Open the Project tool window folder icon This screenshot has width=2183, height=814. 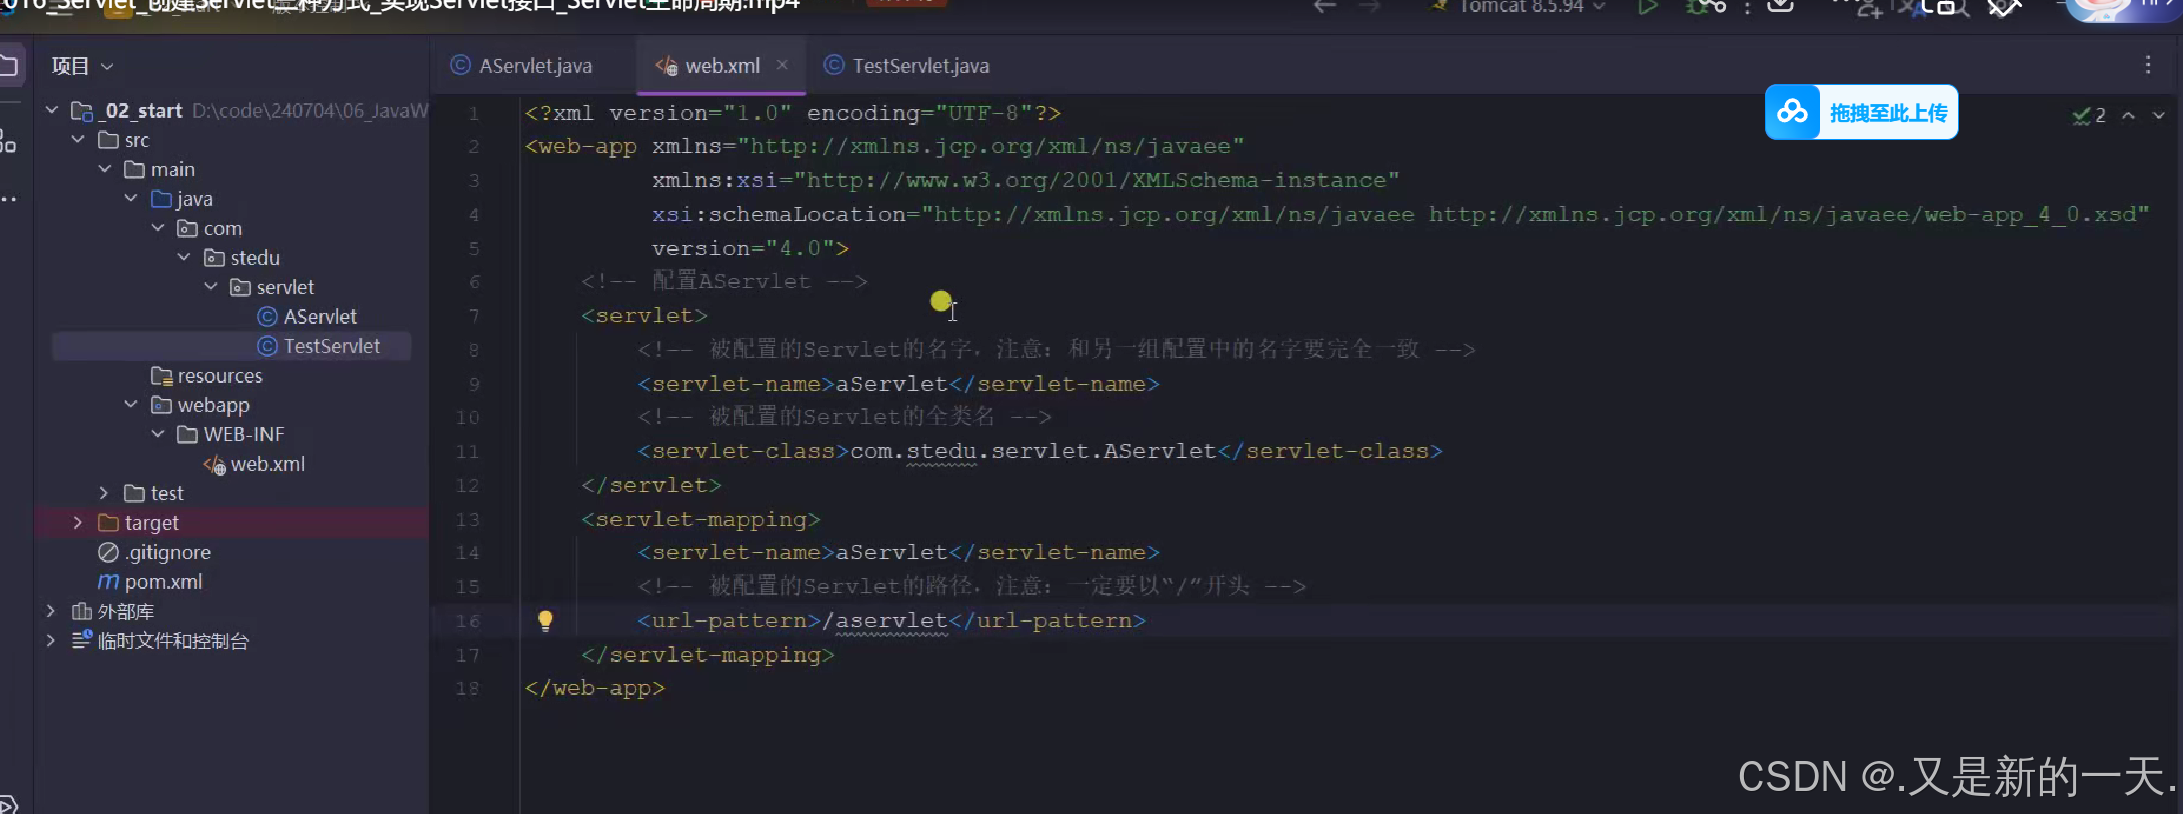(x=8, y=66)
